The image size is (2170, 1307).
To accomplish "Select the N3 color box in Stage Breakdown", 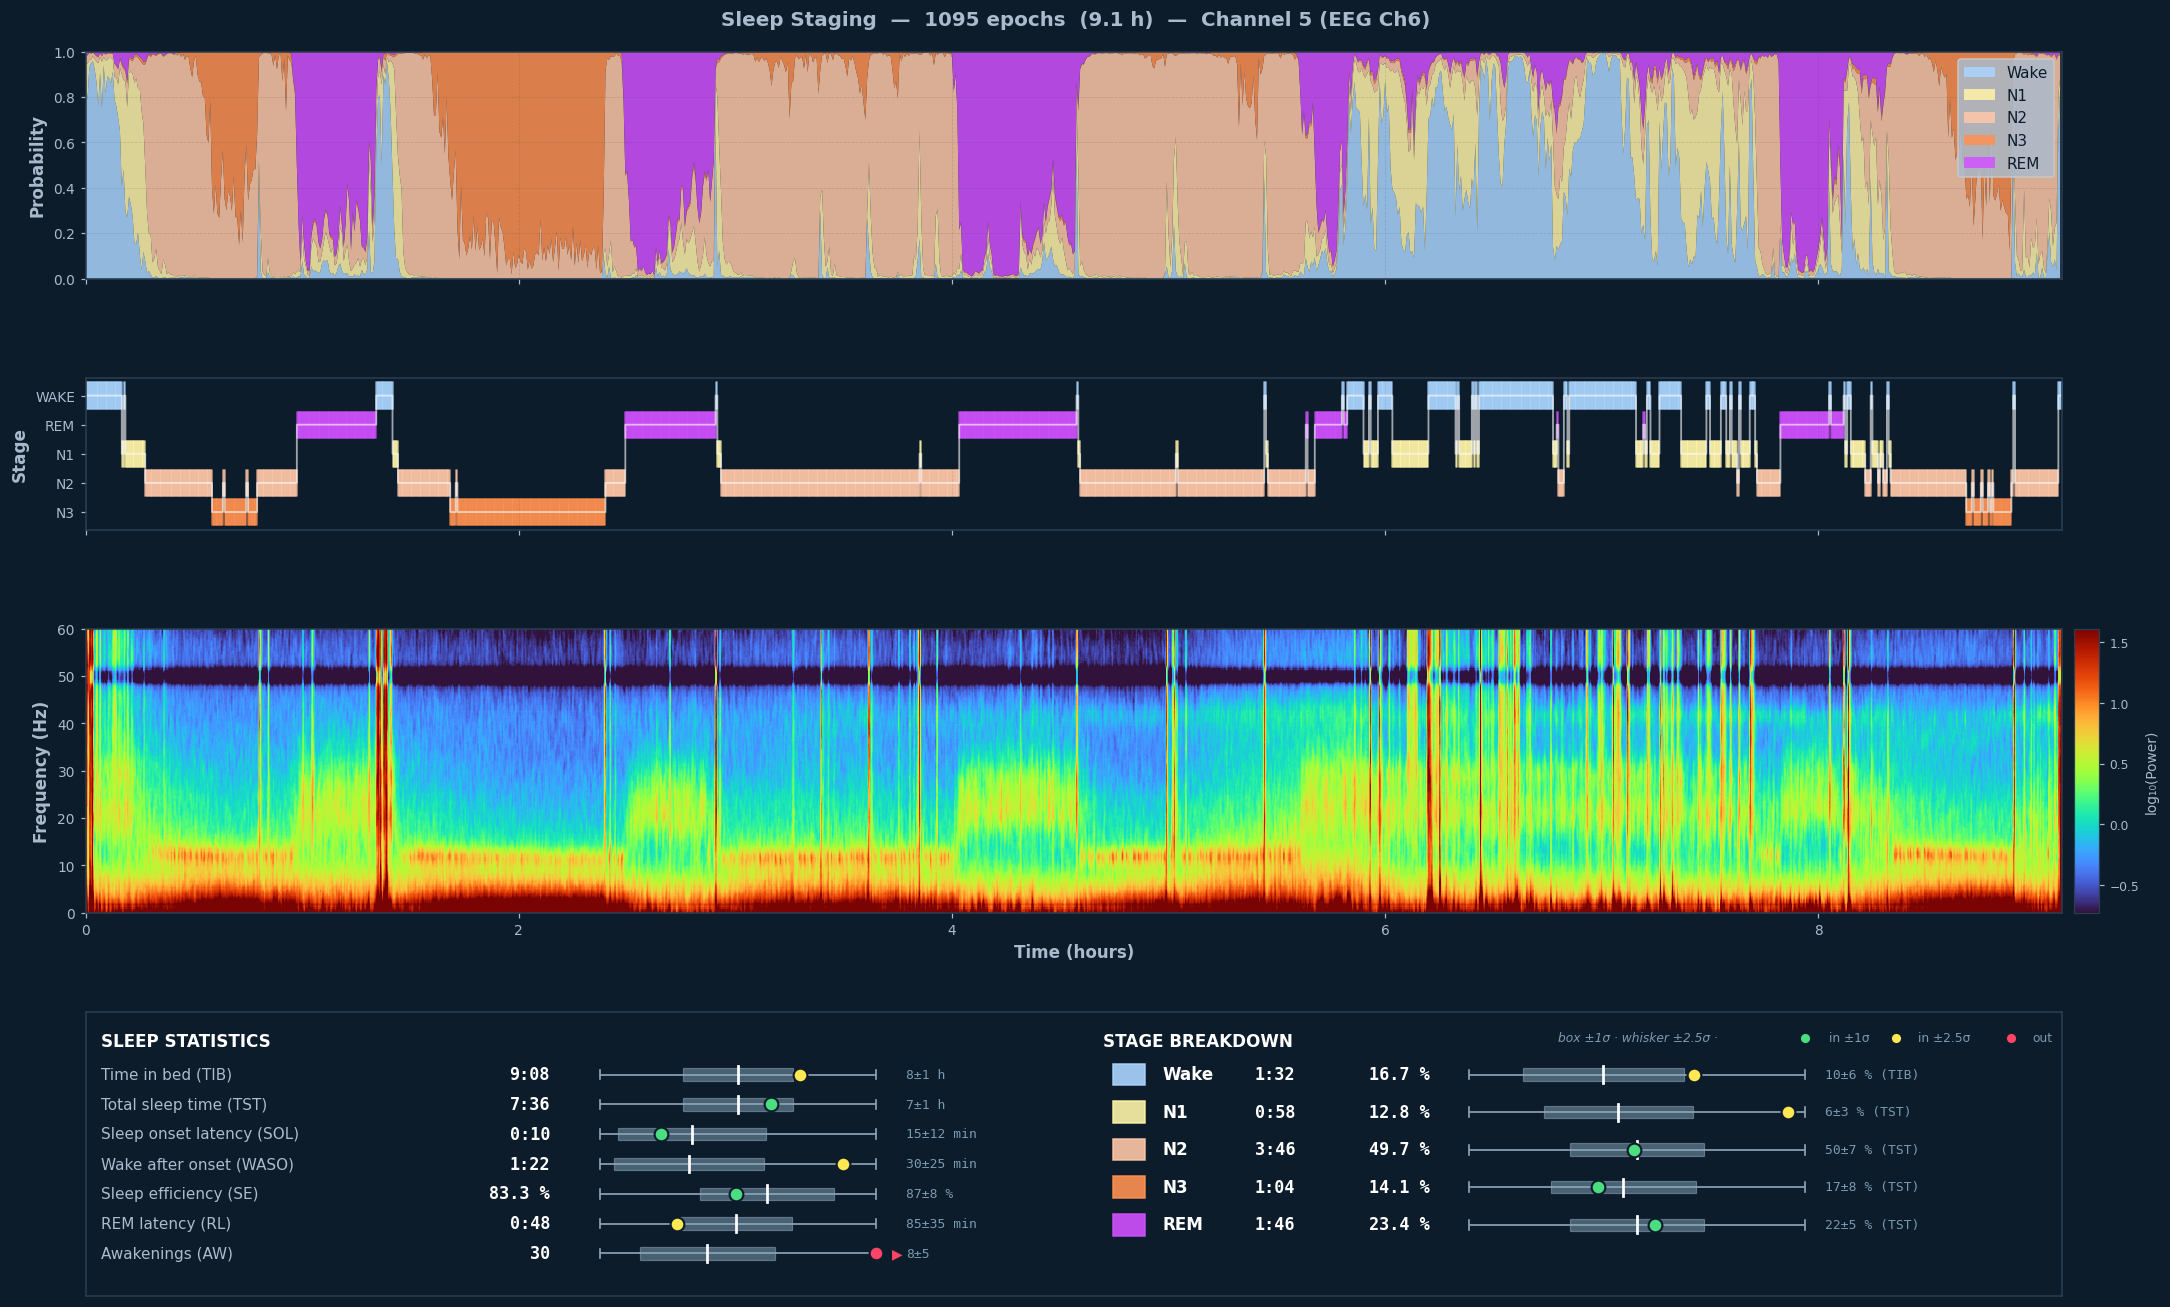I will point(1129,1187).
